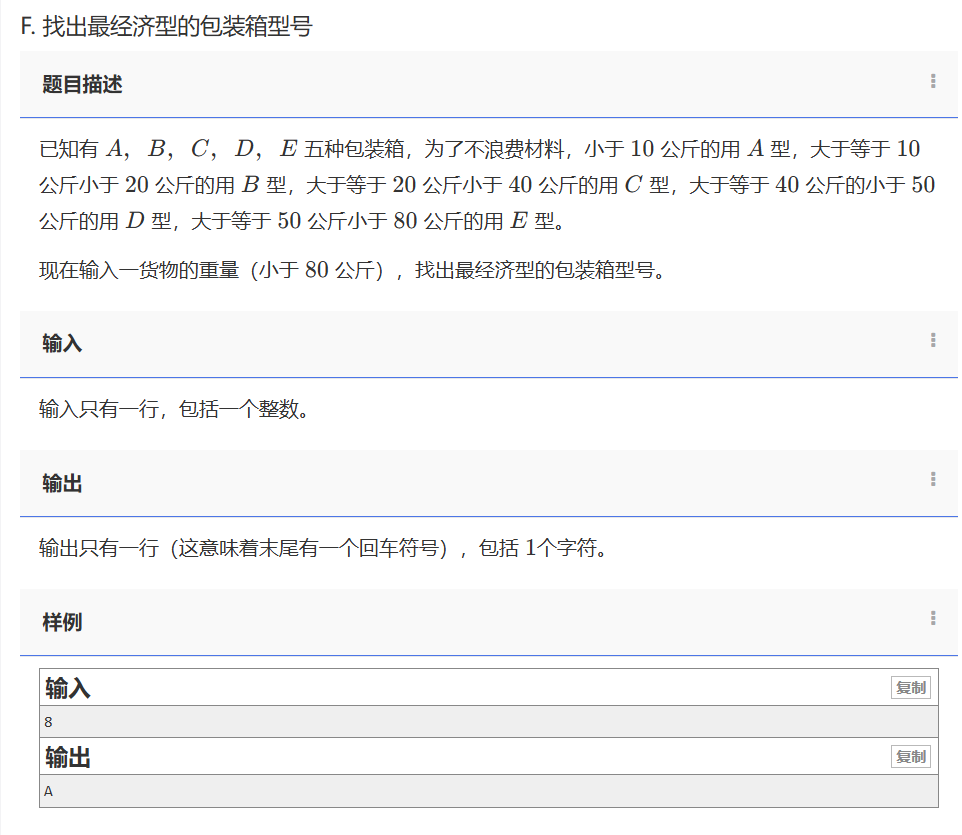Image resolution: width=962 pixels, height=835 pixels.
Task: Open the 样例 section three-dot menu
Action: [x=932, y=619]
